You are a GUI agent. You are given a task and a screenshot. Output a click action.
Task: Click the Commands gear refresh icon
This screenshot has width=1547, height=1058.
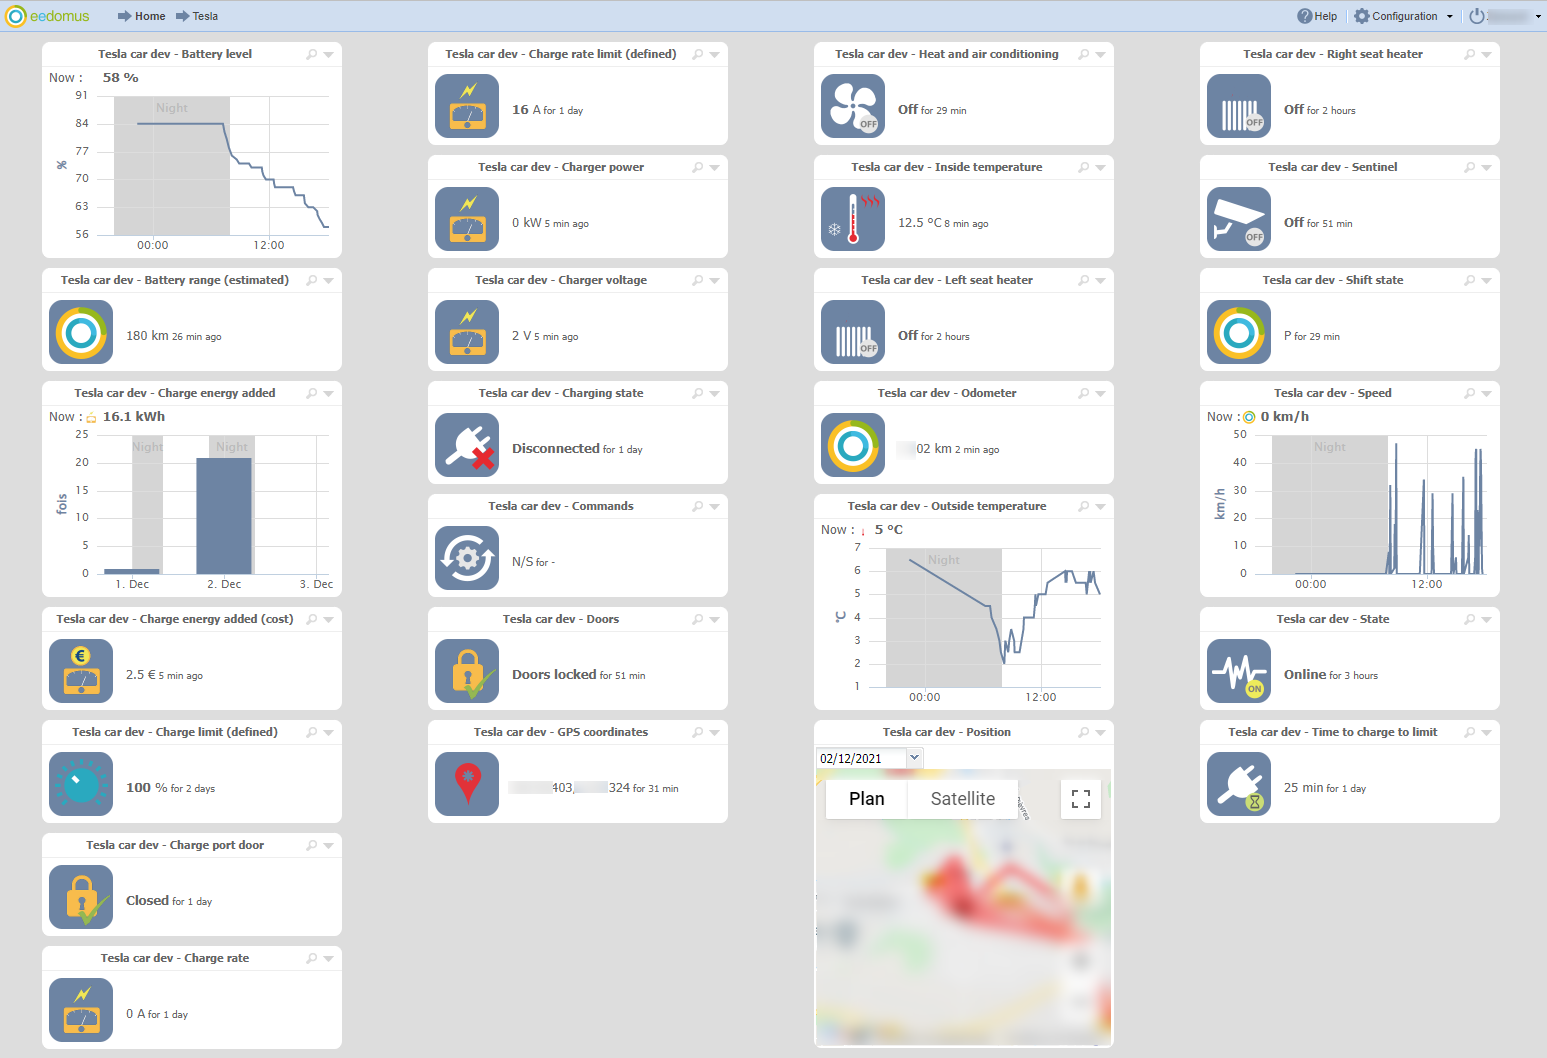(467, 558)
